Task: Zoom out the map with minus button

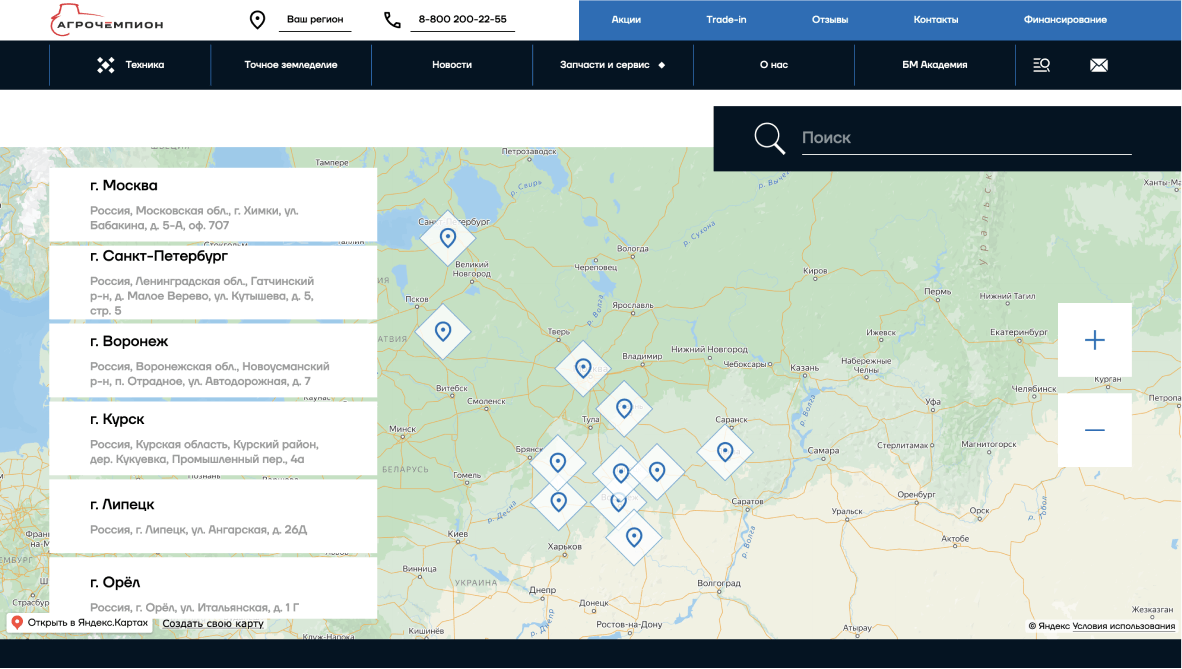Action: click(x=1094, y=430)
